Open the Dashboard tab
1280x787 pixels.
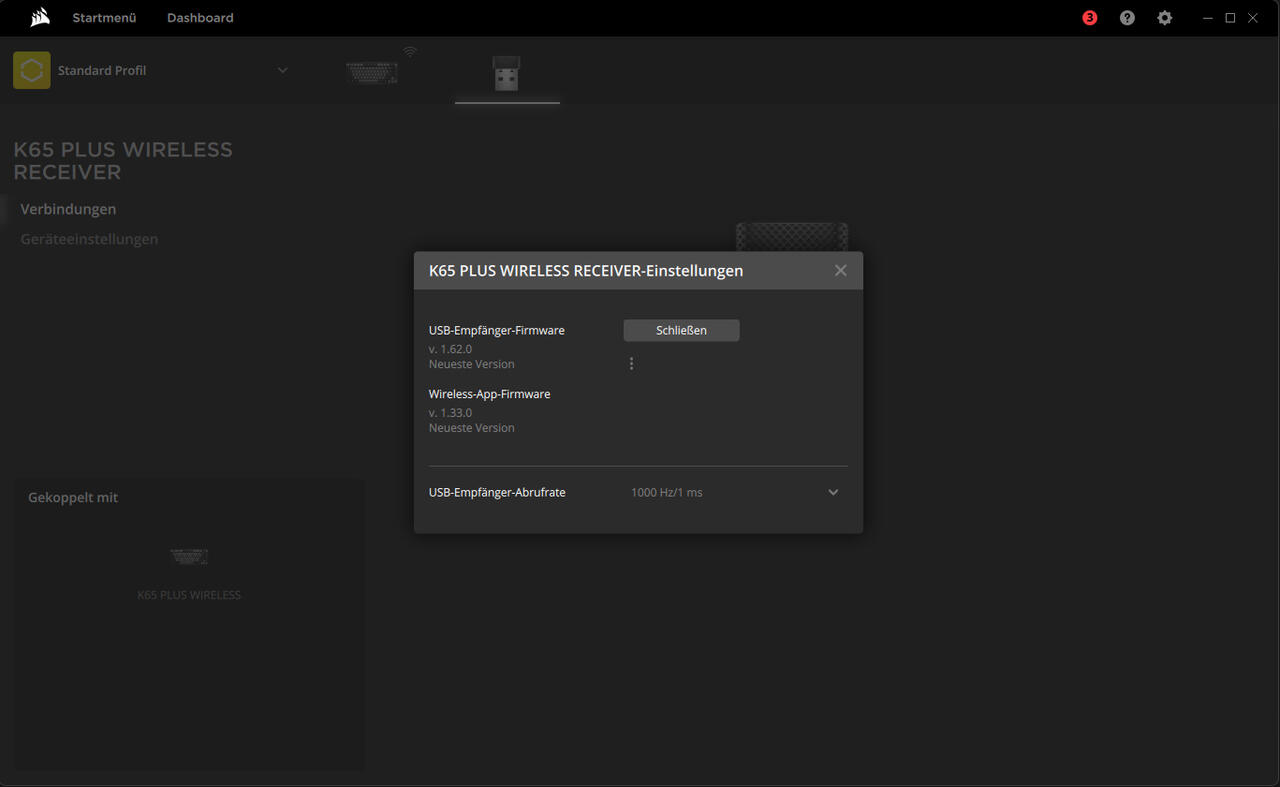point(200,18)
